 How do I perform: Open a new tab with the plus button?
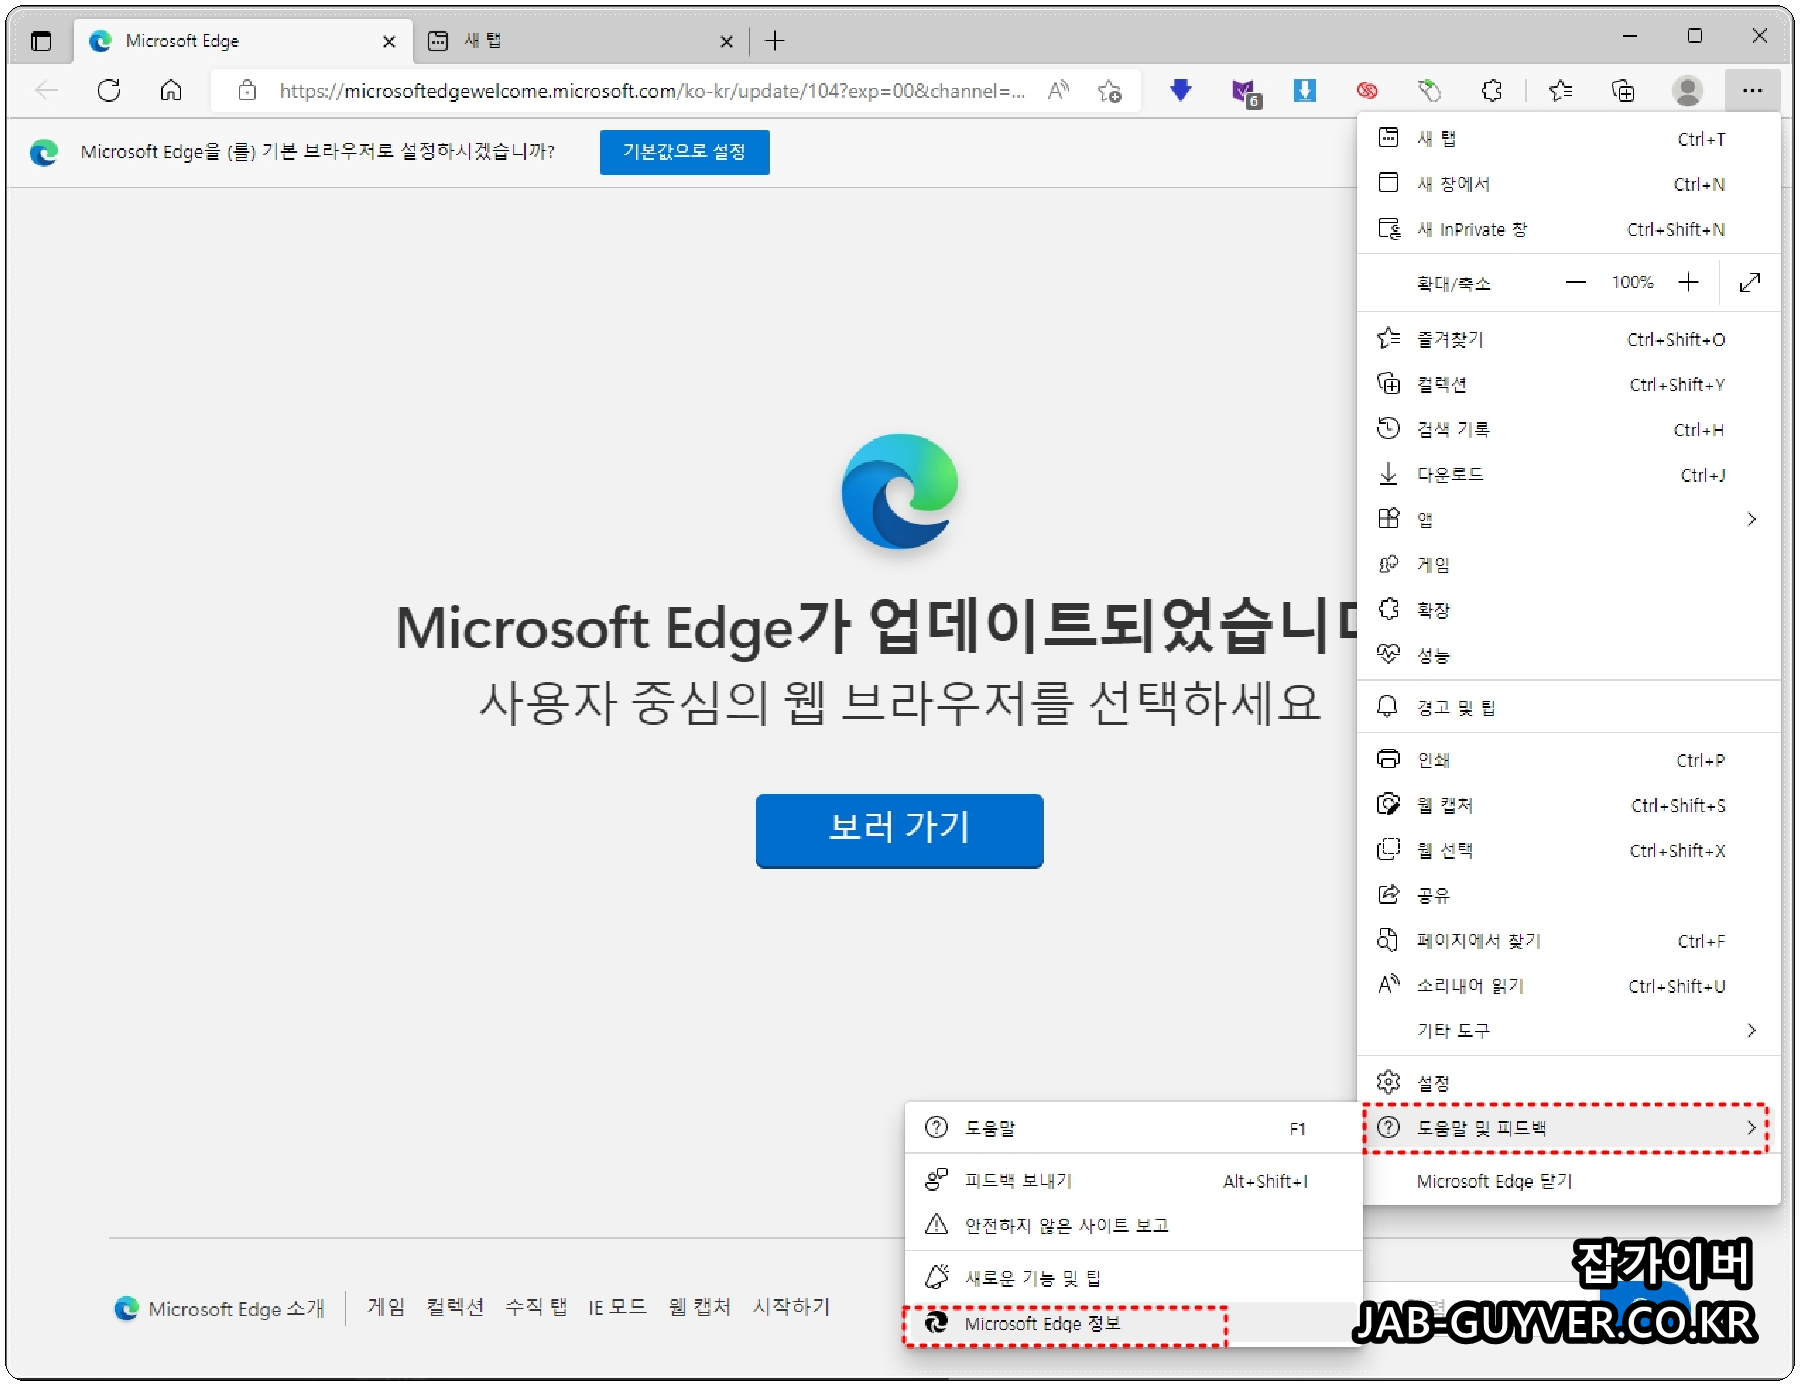coord(774,41)
